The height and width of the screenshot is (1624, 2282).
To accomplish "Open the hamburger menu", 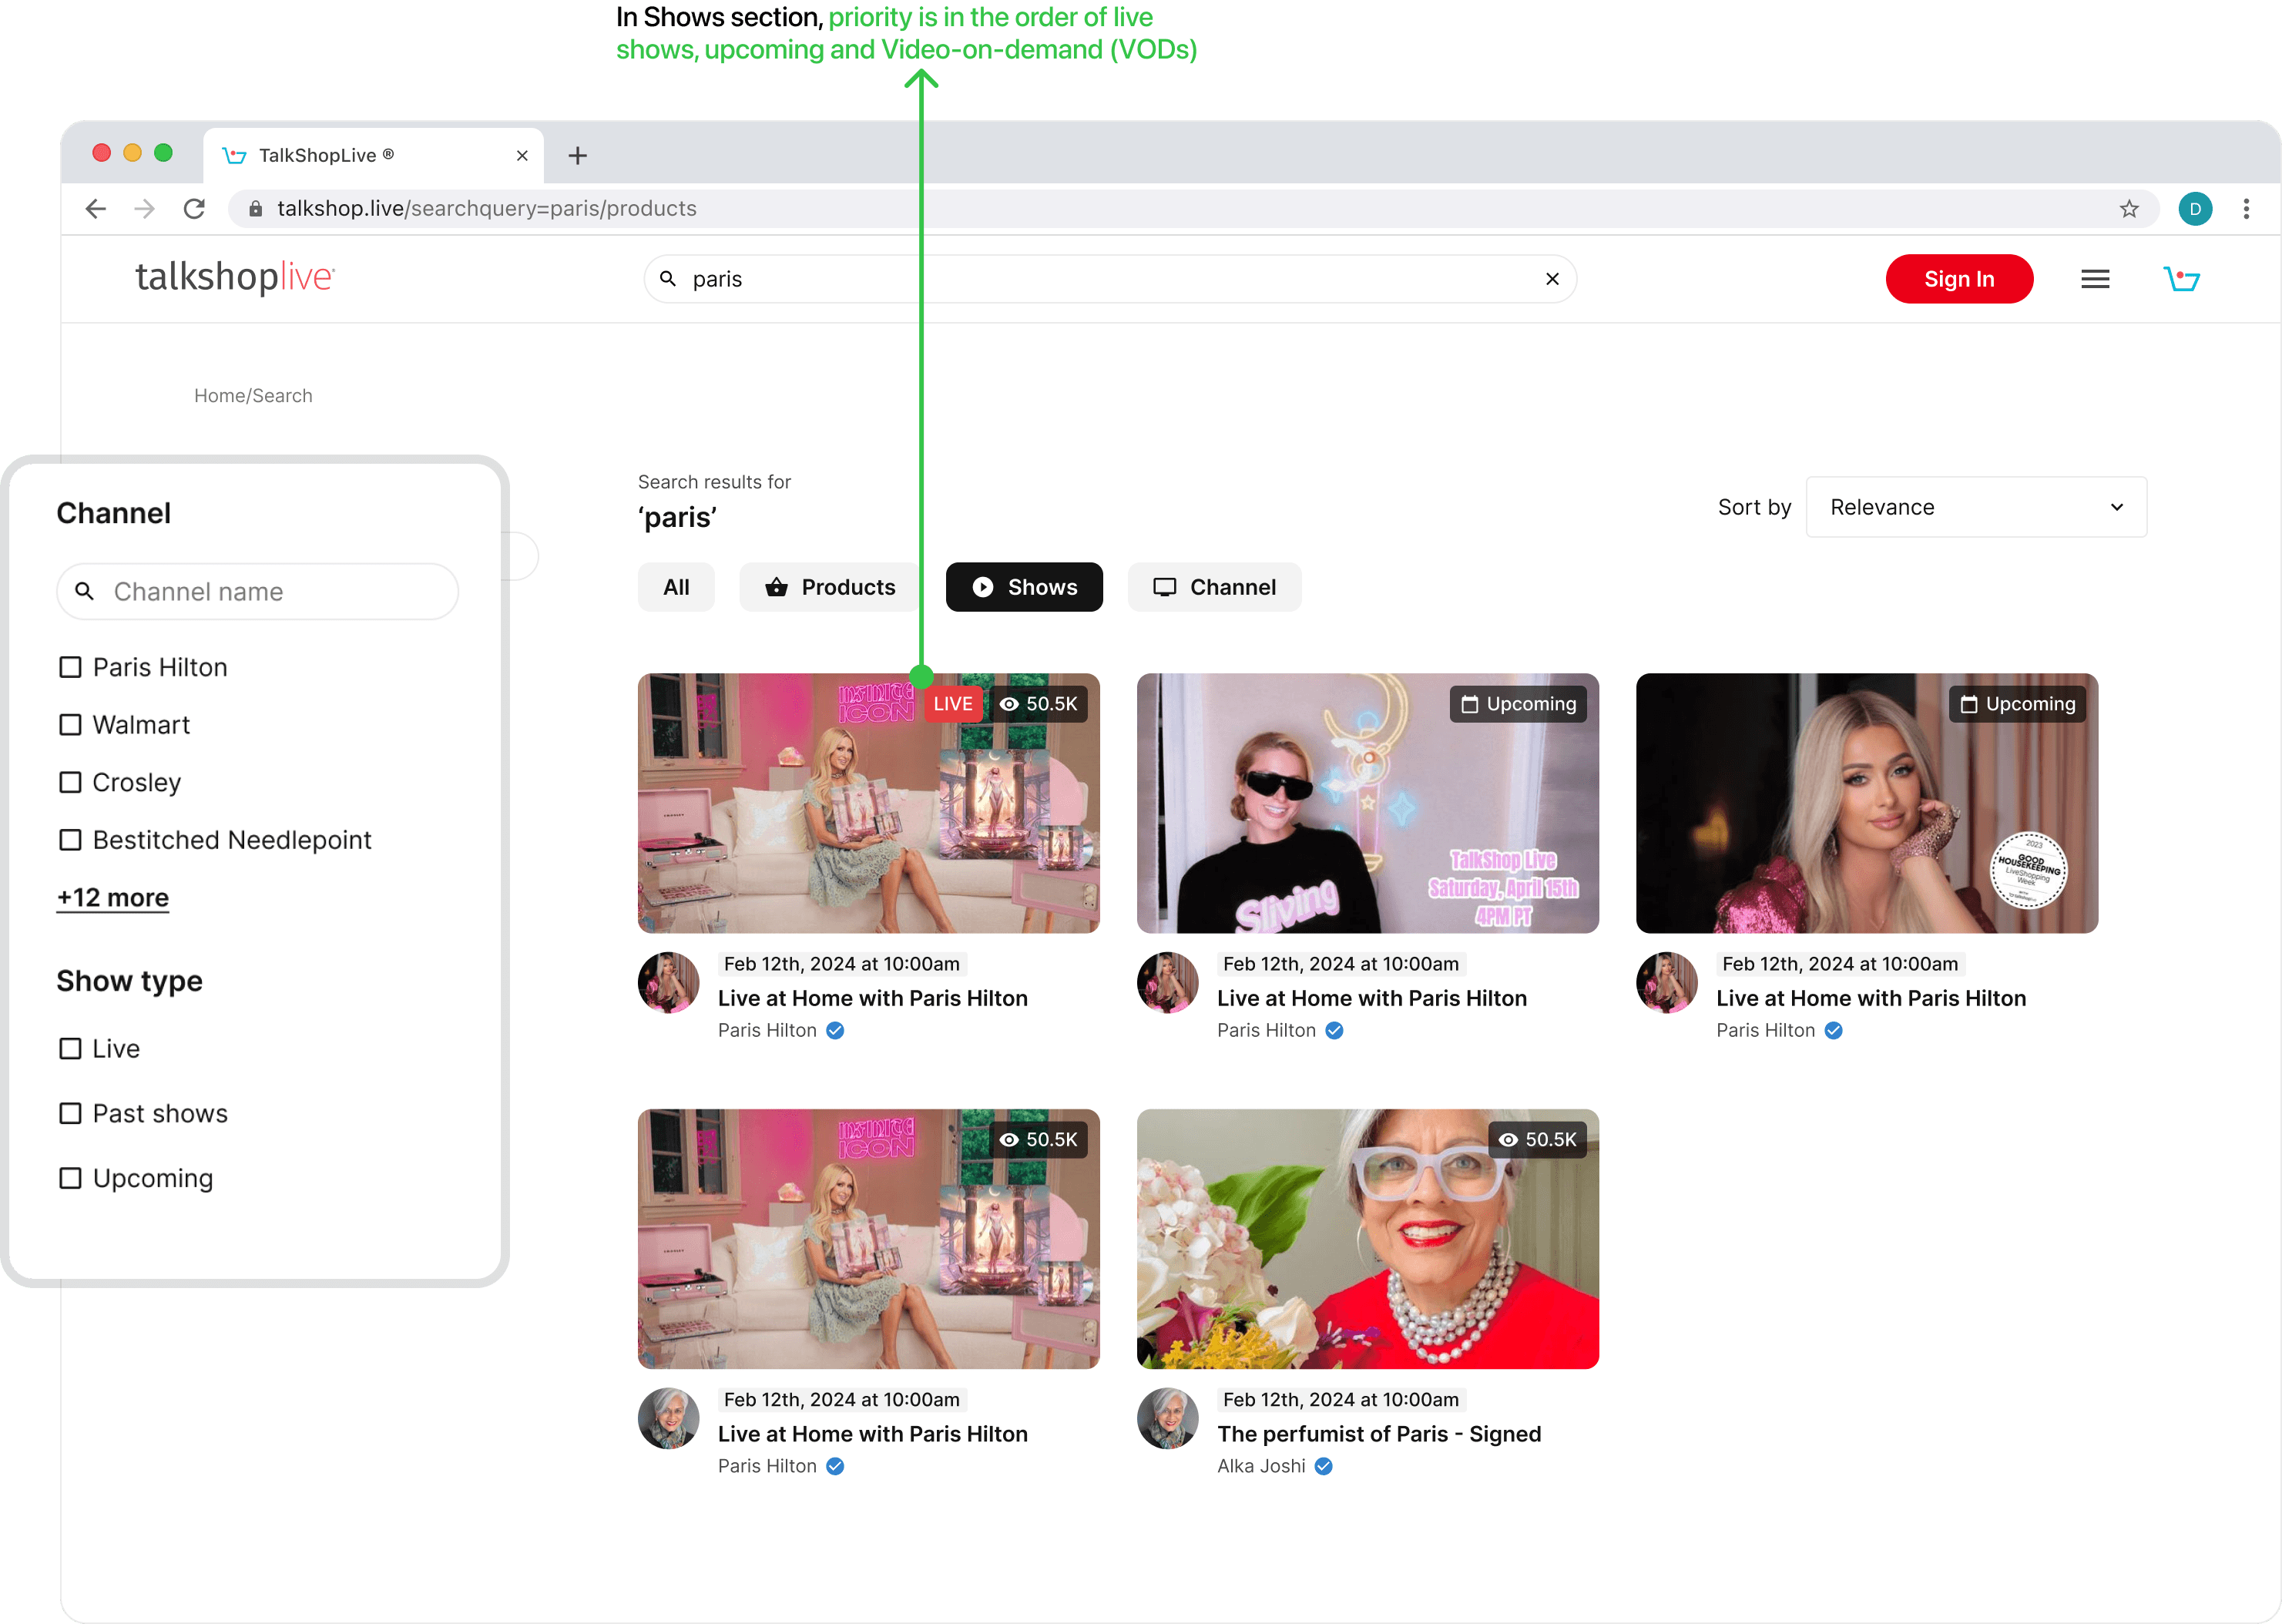I will 2095,279.
